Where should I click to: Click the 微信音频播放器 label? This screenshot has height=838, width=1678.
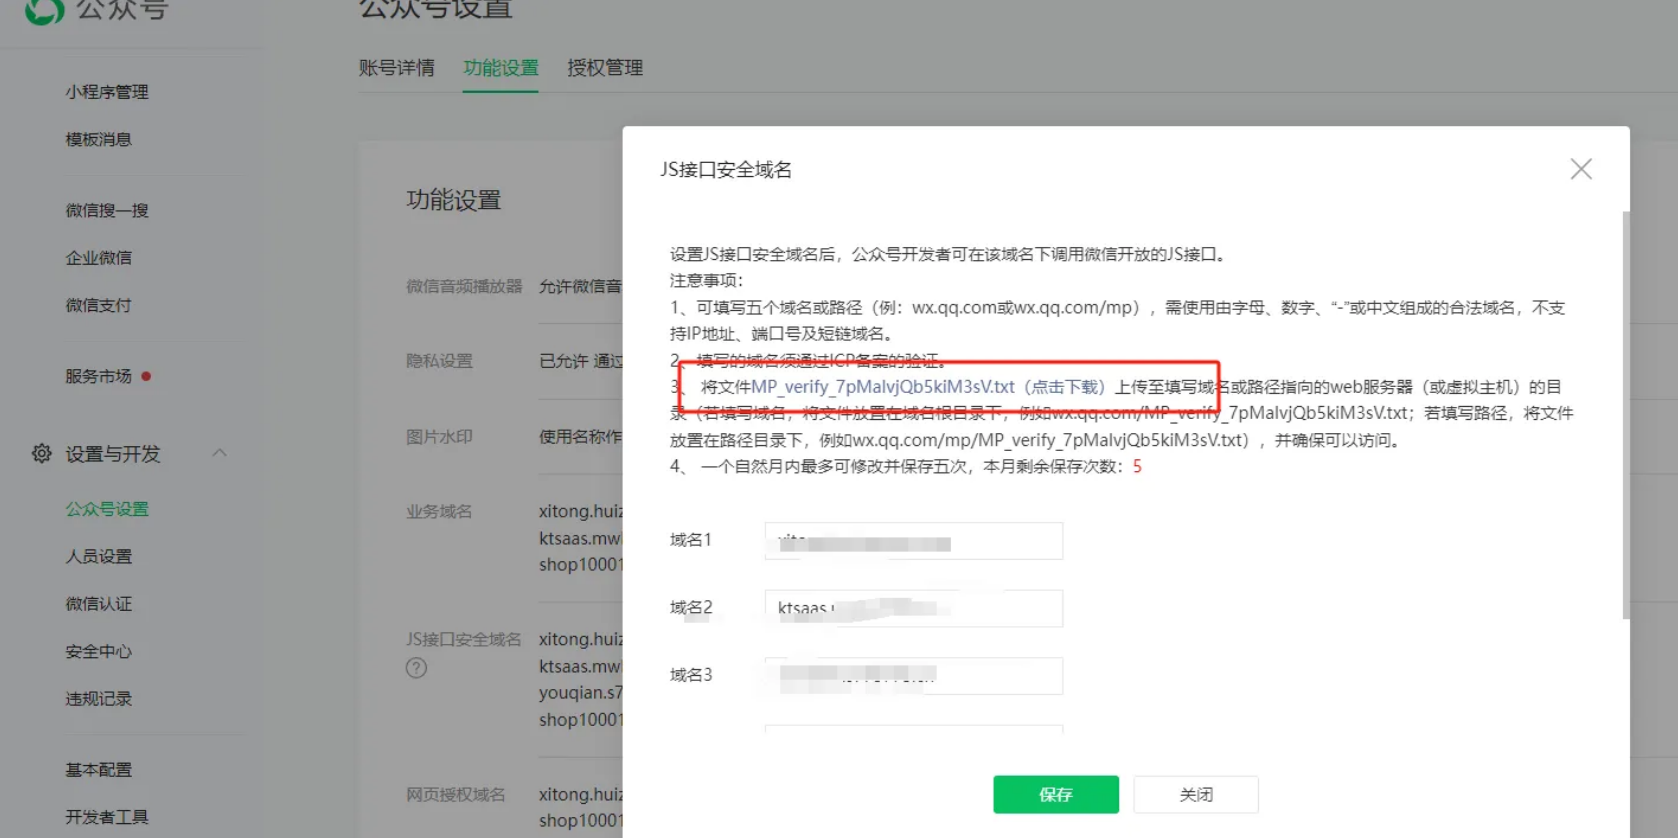pyautogui.click(x=464, y=286)
